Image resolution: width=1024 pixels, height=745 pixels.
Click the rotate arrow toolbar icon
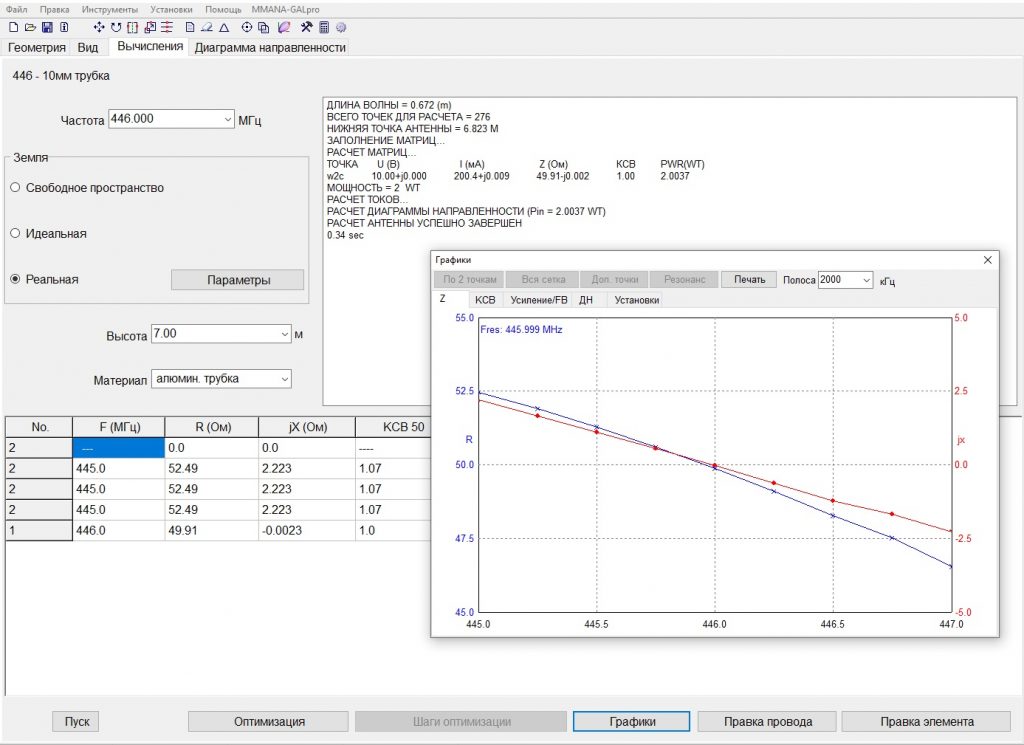(x=115, y=27)
